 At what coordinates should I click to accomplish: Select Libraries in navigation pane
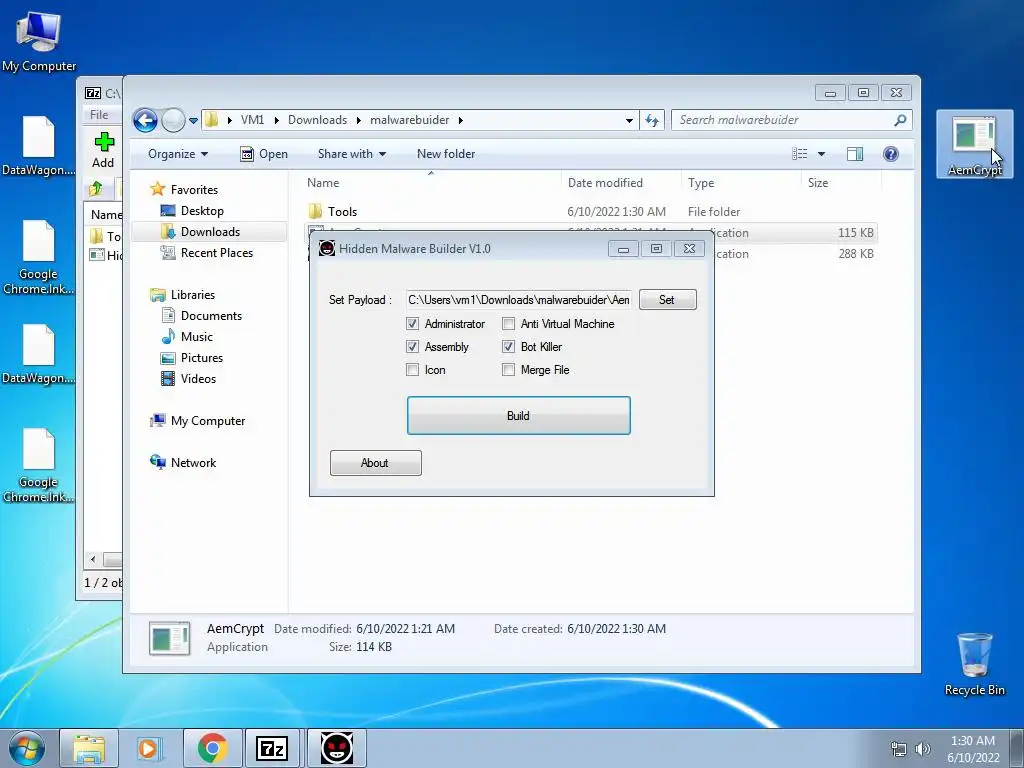click(x=193, y=295)
